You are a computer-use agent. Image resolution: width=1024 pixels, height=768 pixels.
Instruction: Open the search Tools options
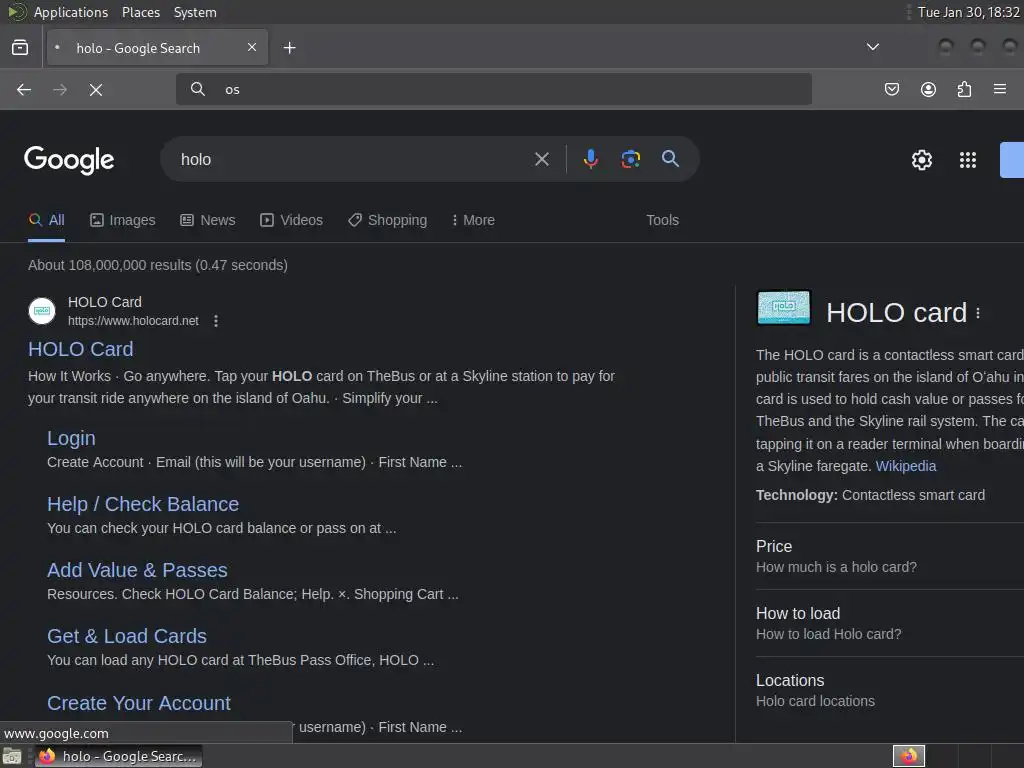pyautogui.click(x=662, y=220)
